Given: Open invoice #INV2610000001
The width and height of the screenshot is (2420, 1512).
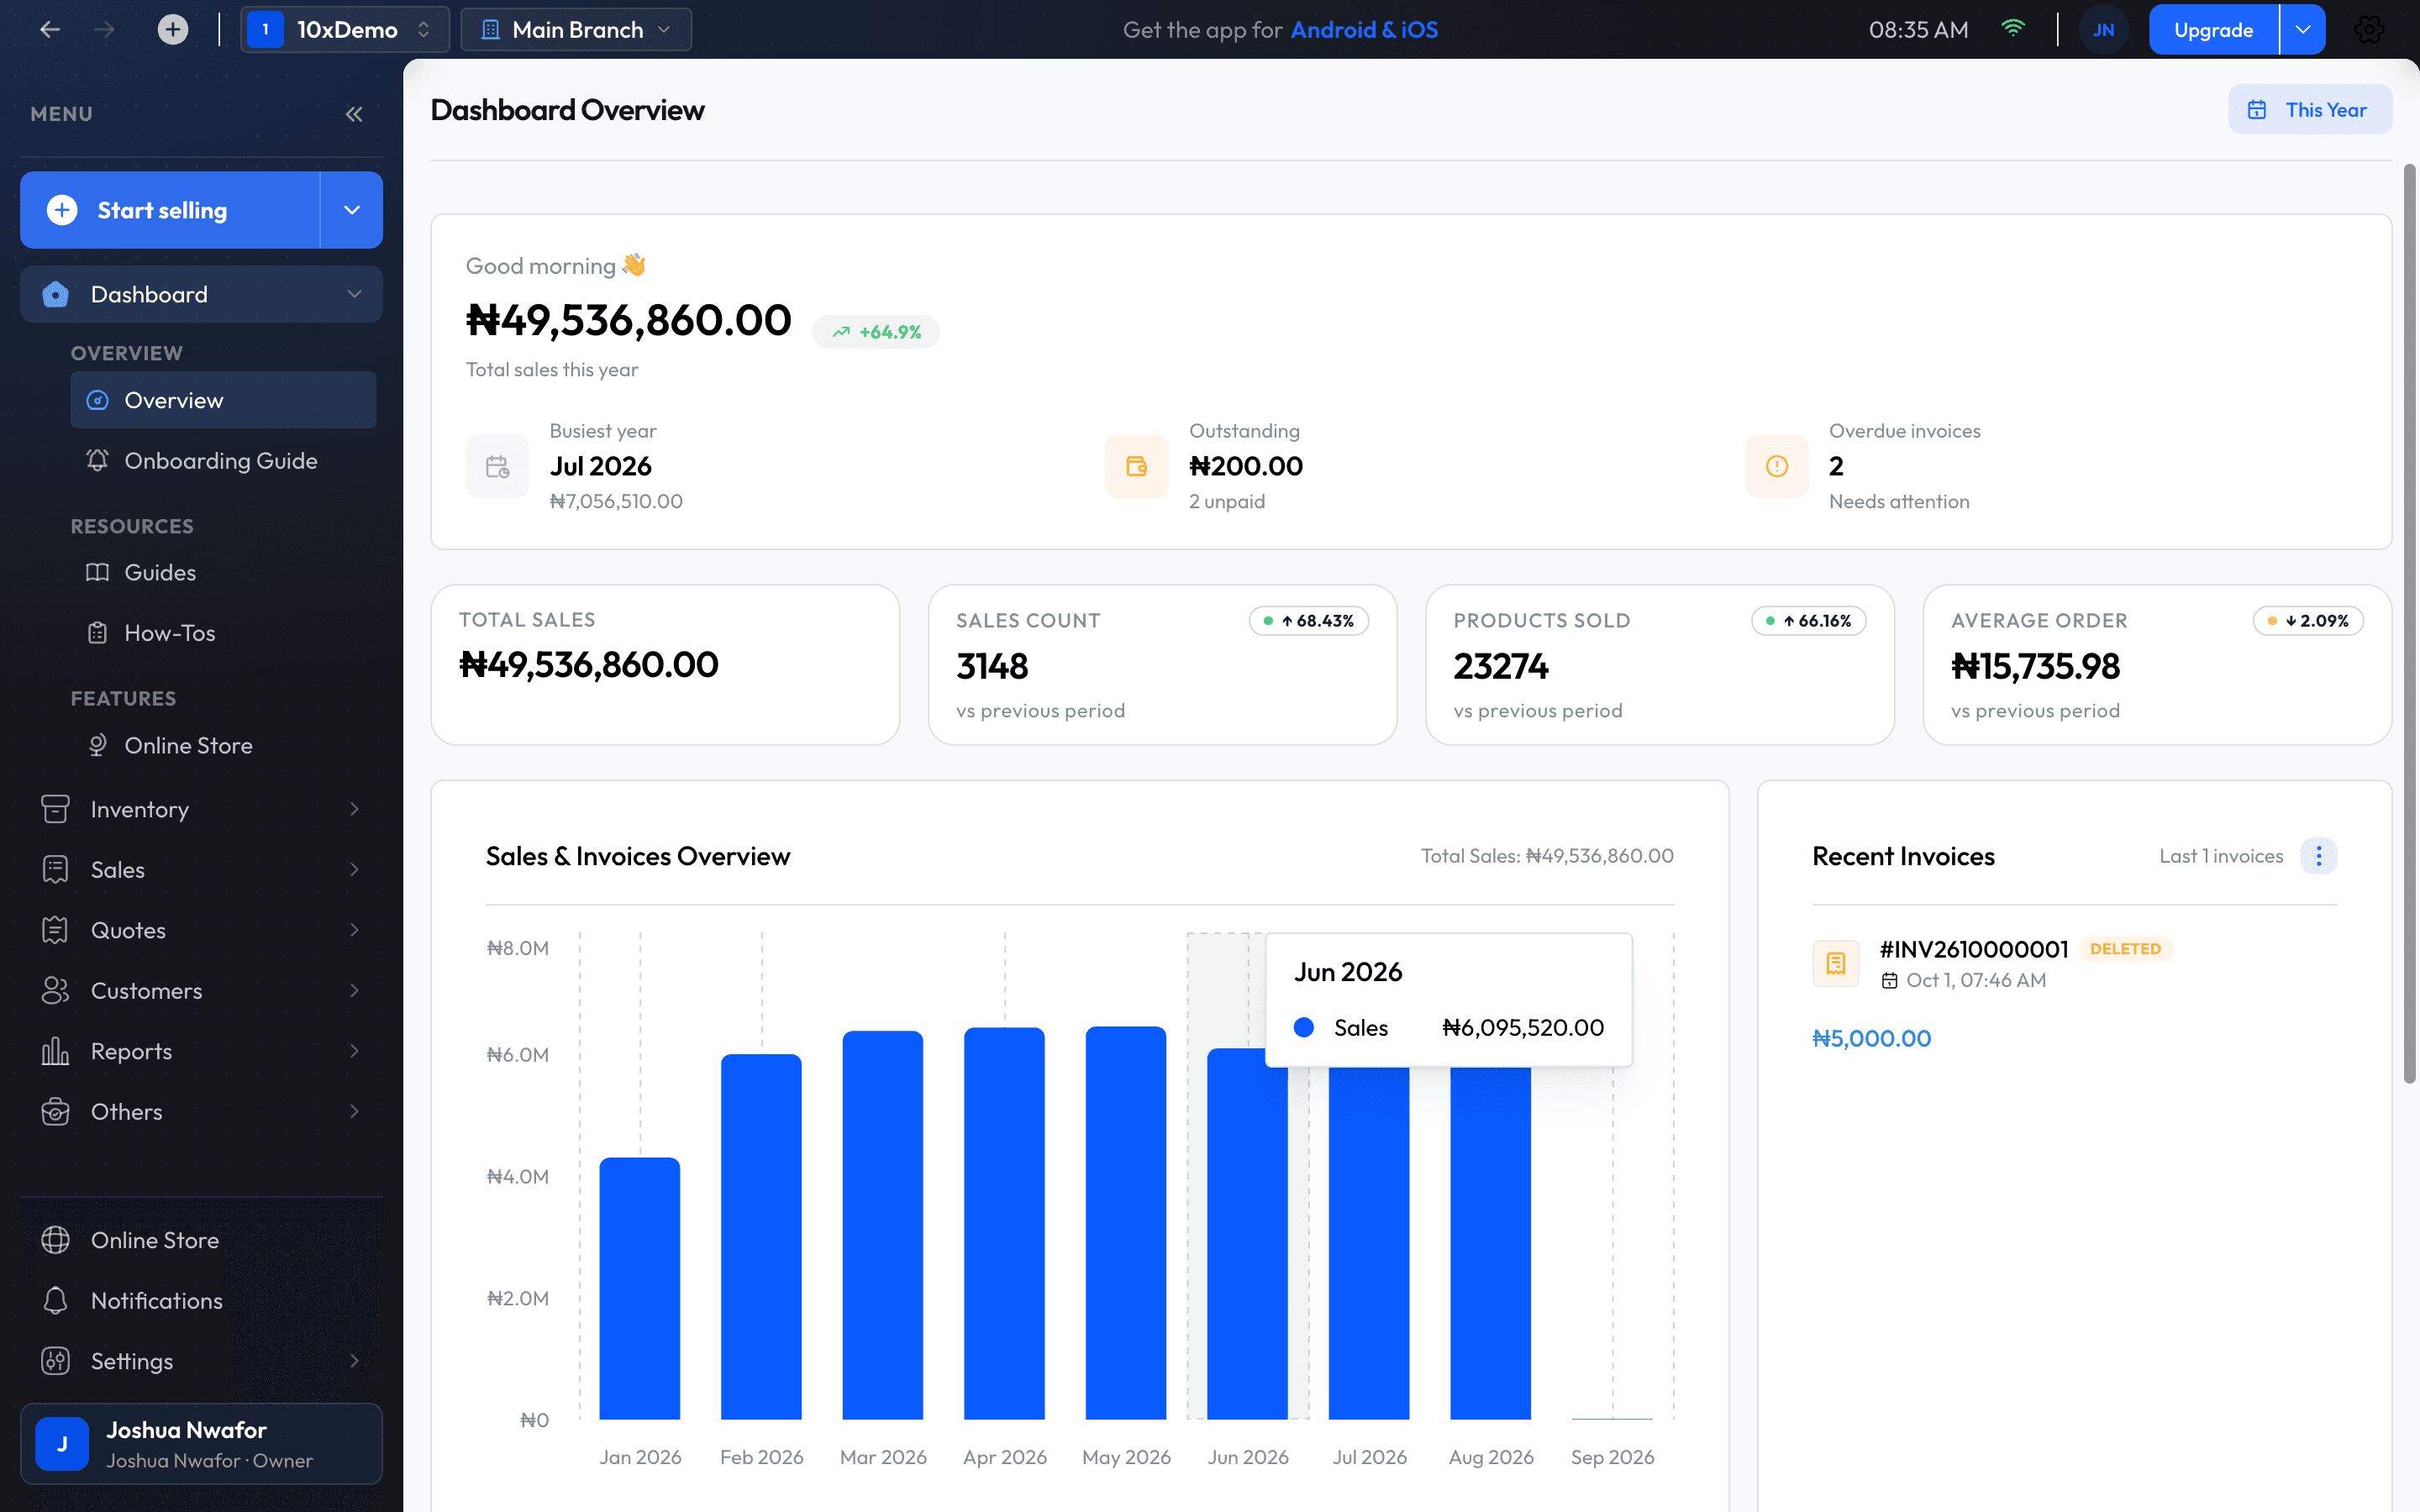Looking at the screenshot, I should click(1973, 949).
